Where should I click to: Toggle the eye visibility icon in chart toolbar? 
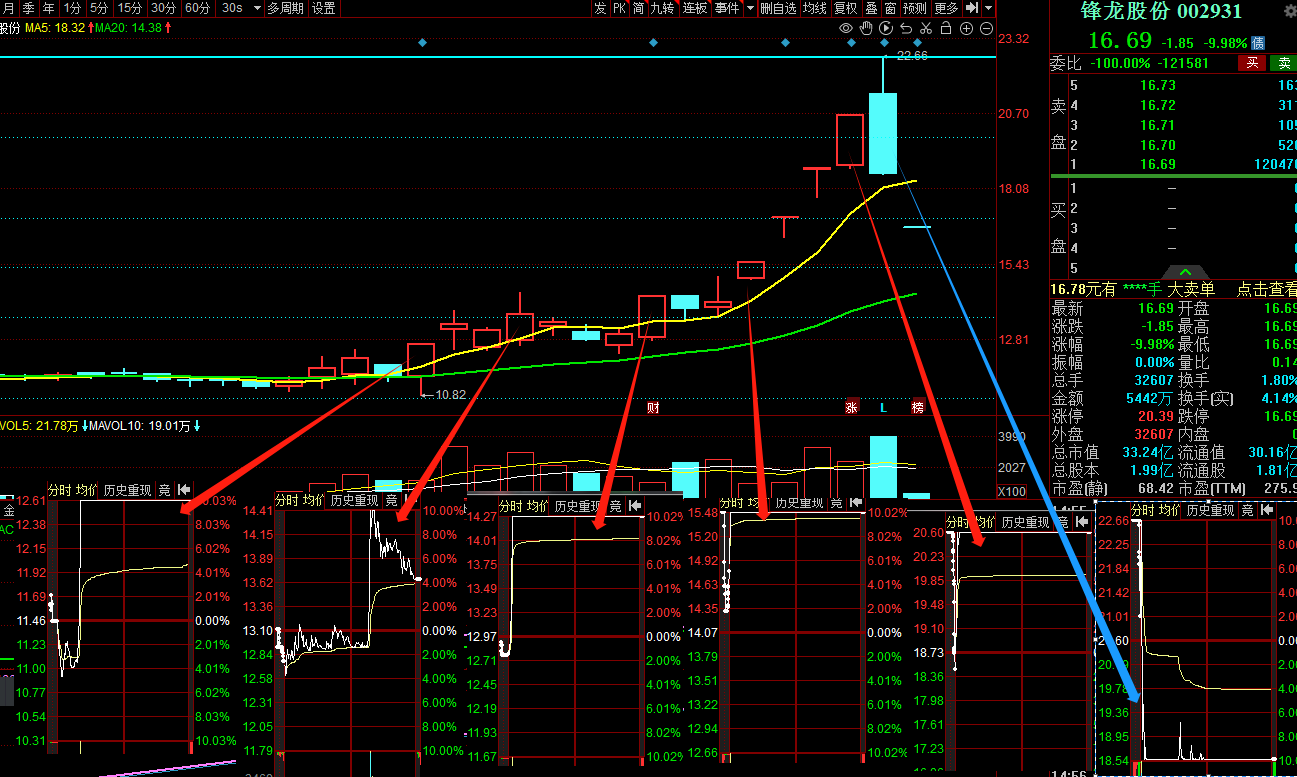[x=846, y=28]
